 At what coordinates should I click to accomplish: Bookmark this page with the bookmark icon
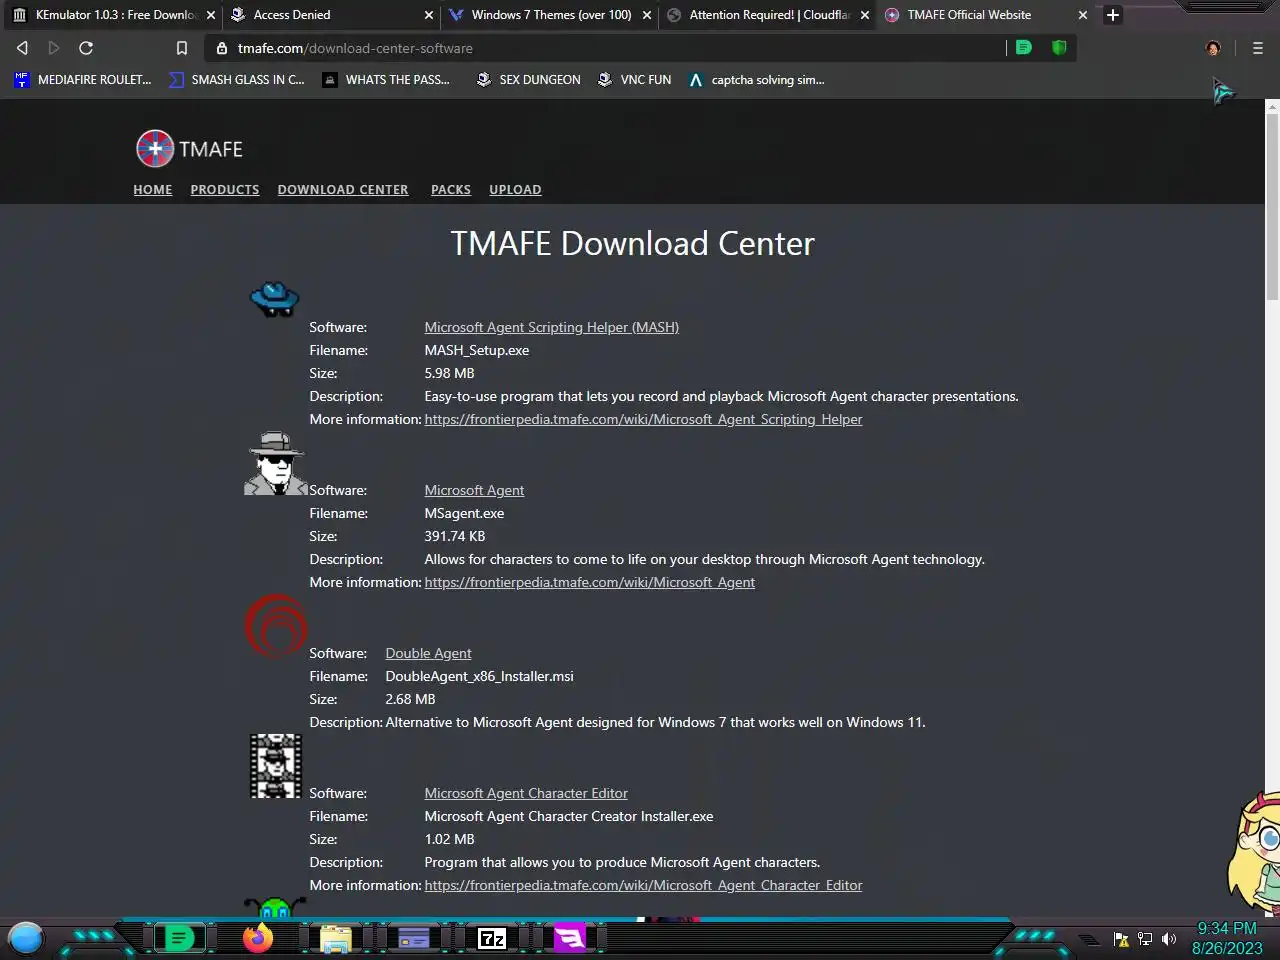(182, 48)
